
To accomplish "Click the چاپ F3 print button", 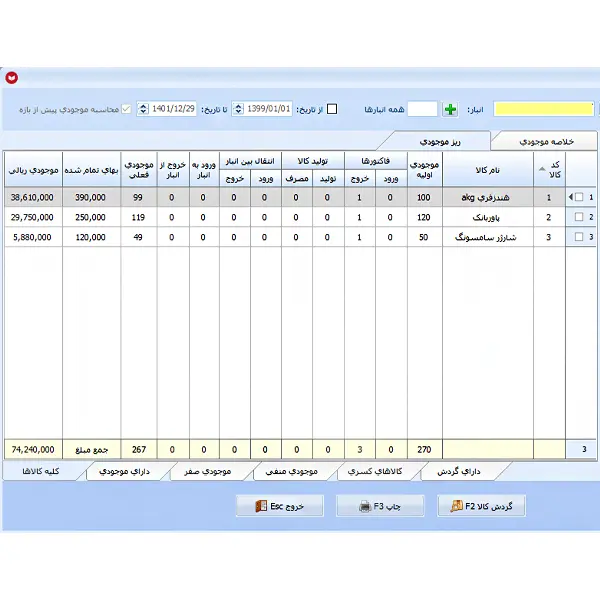I will [380, 506].
